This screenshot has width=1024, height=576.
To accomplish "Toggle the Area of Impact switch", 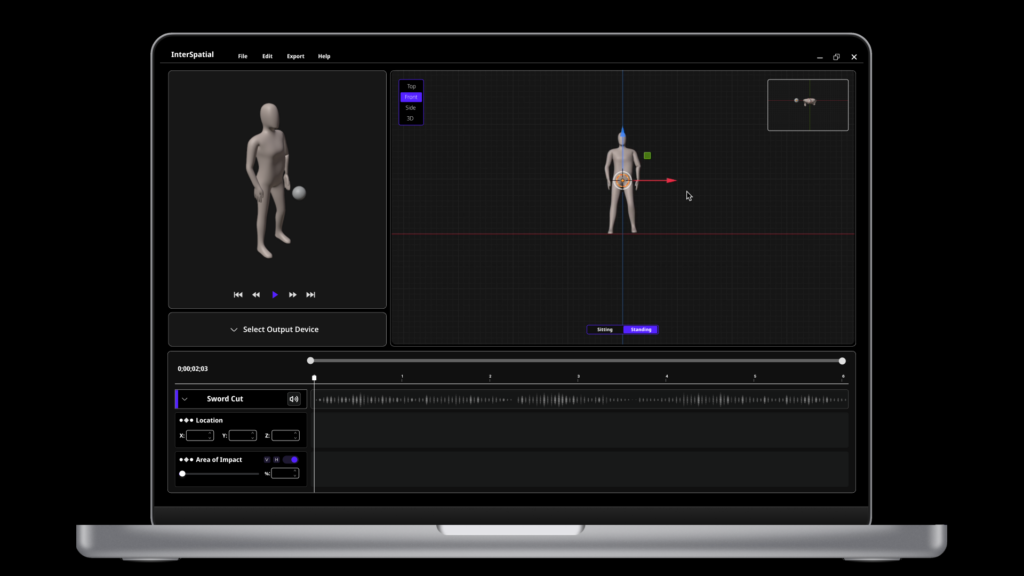I will click(x=291, y=460).
